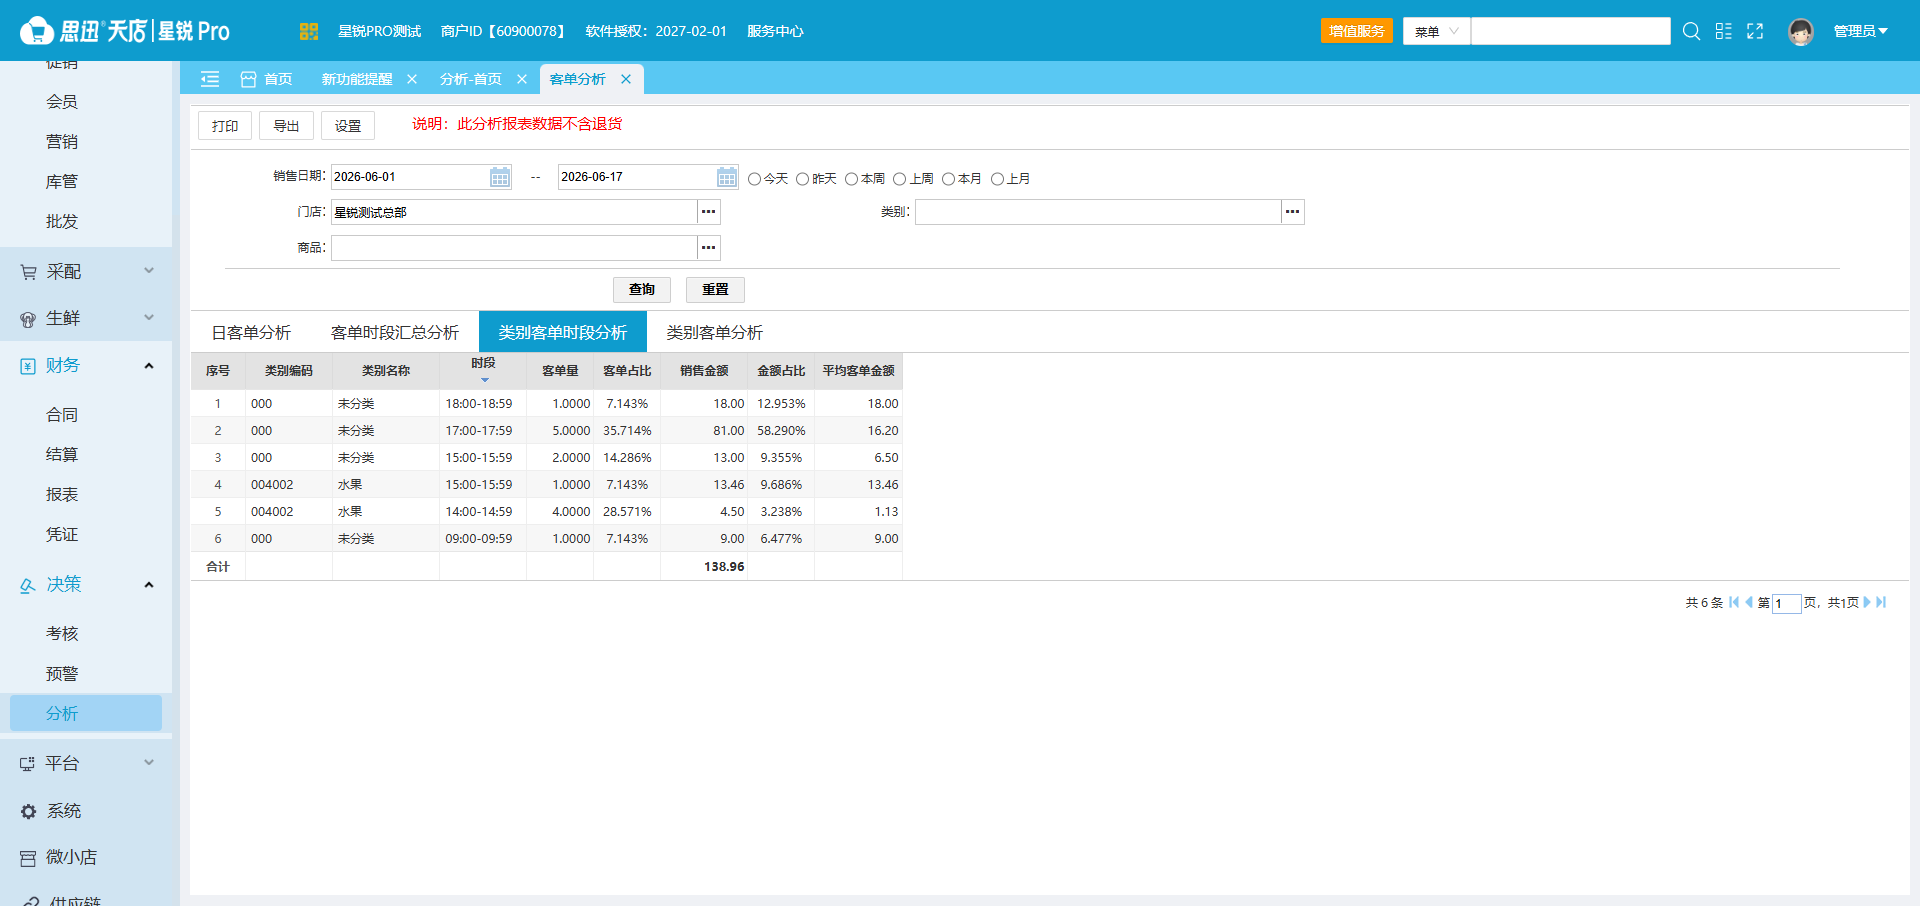1920x906 pixels.
Task: Close the 分析-首页 tab
Action: point(522,79)
